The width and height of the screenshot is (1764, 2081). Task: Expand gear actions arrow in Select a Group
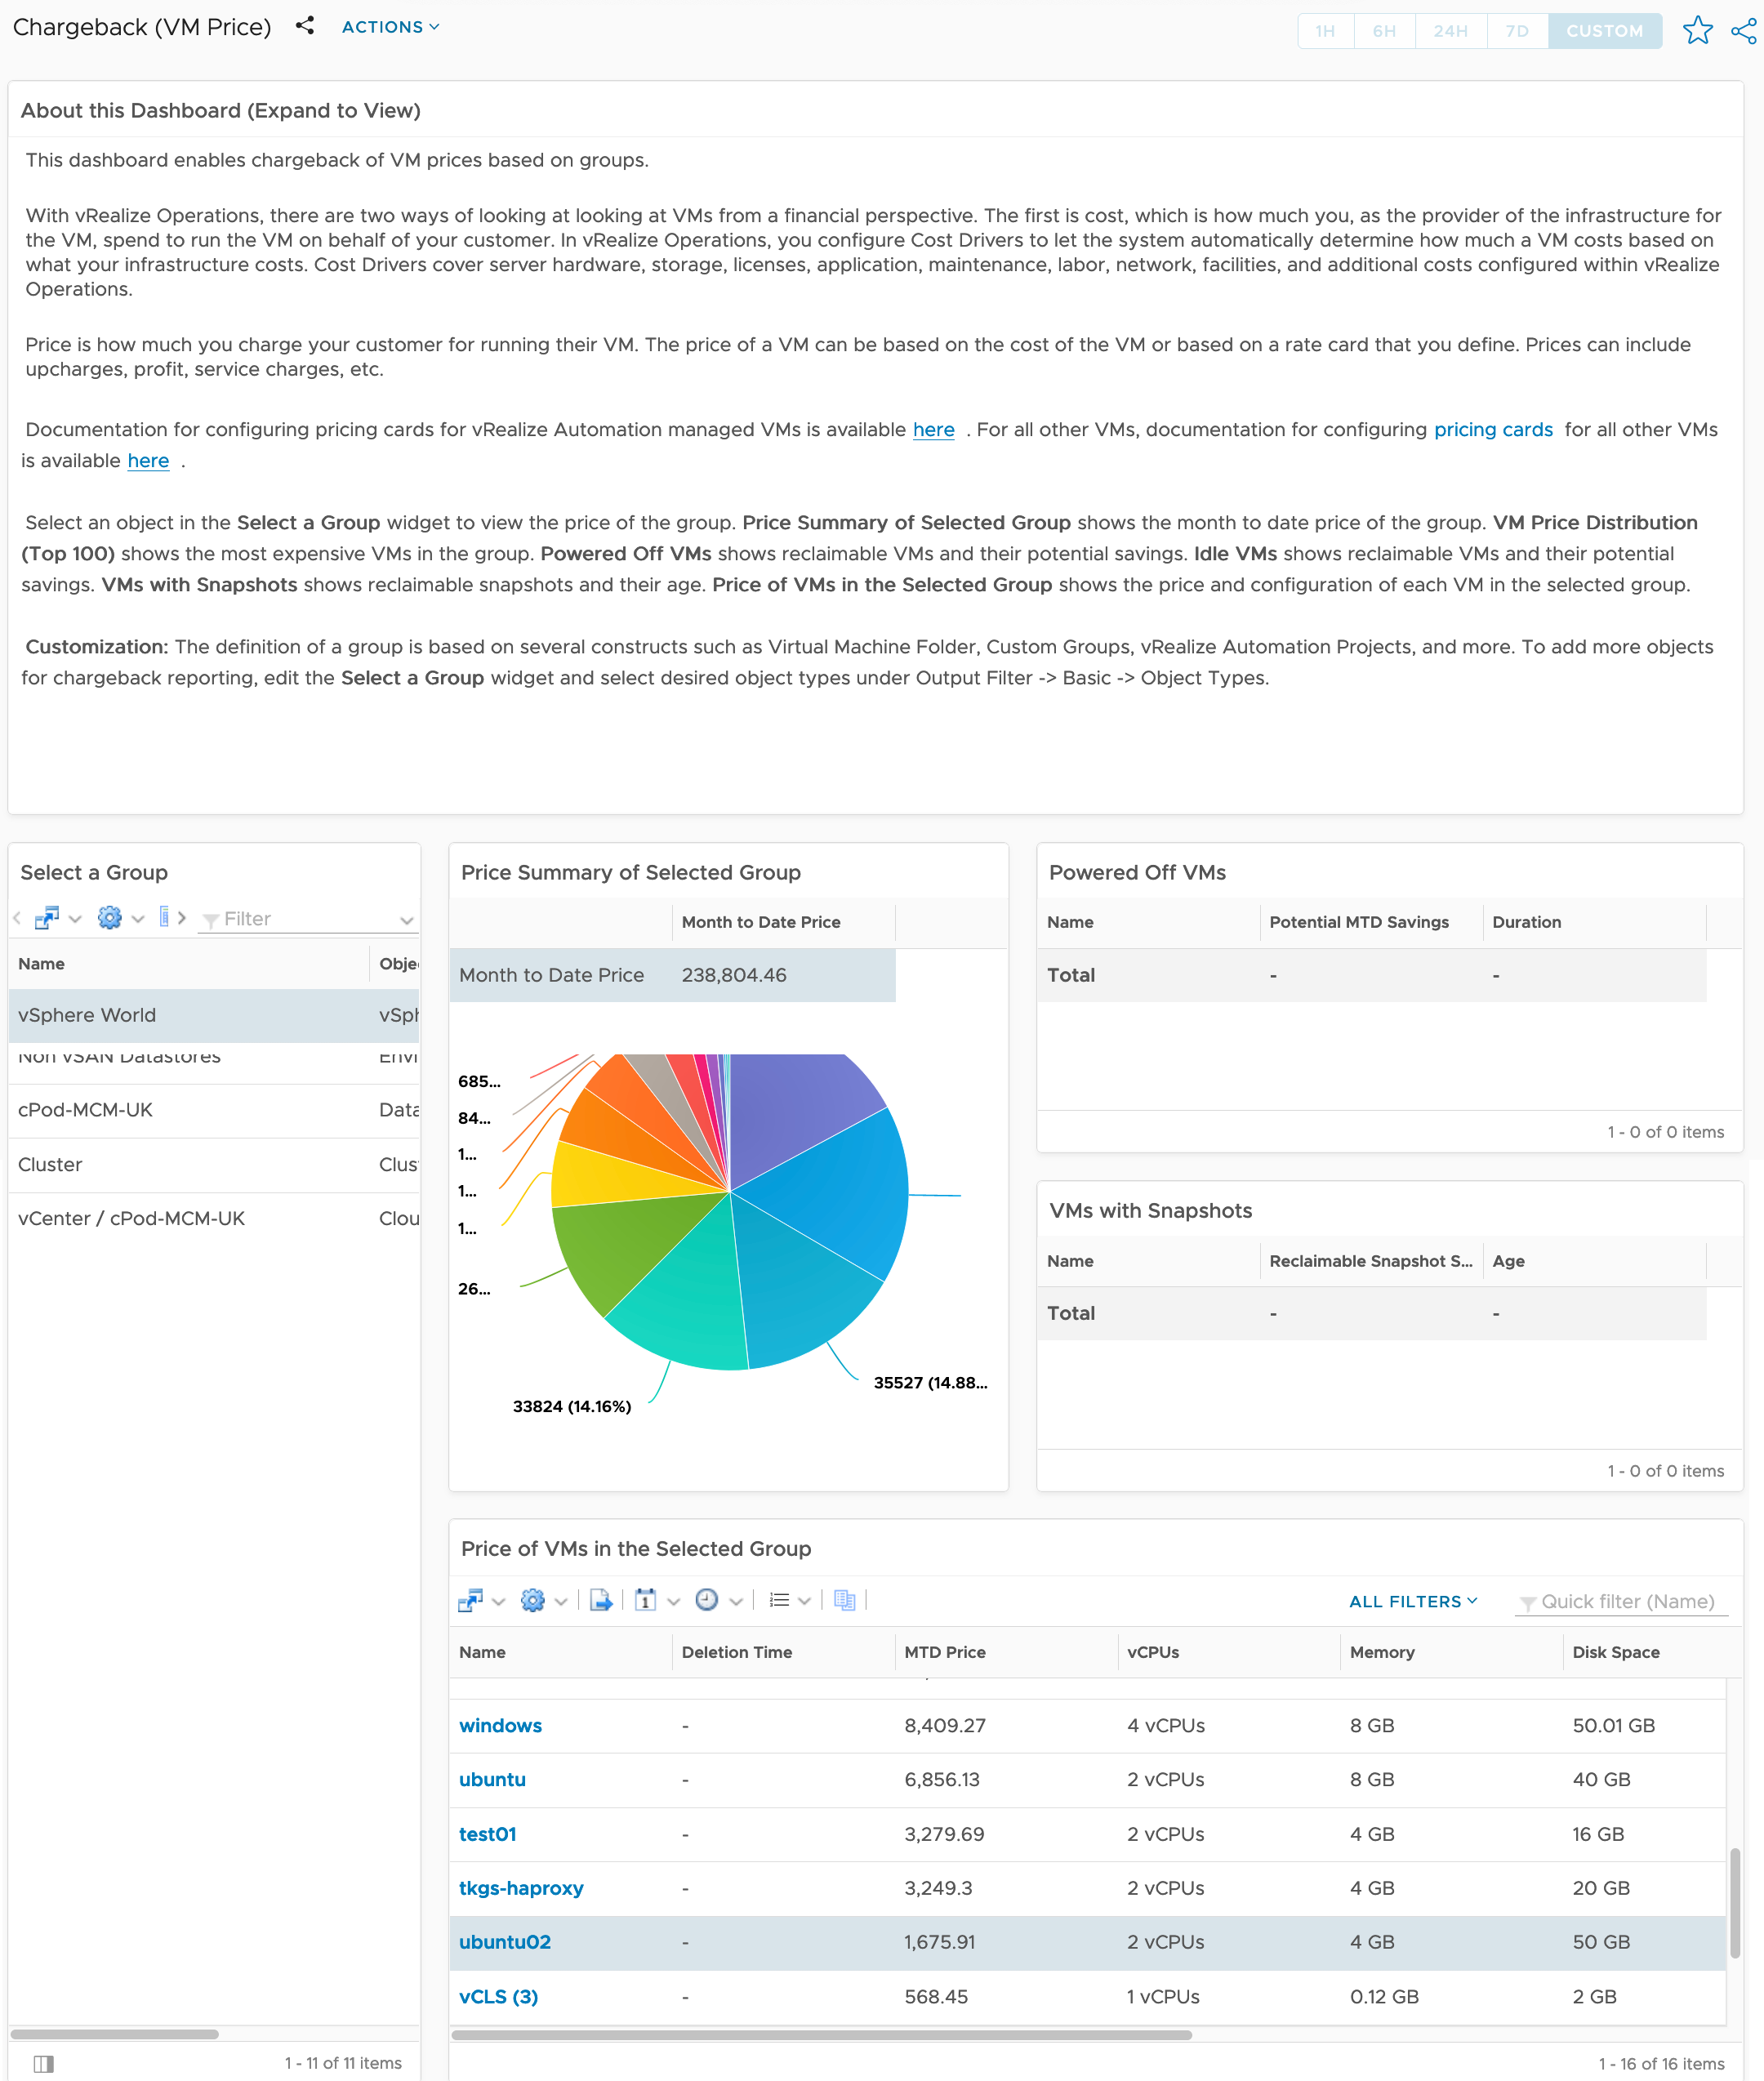tap(138, 919)
